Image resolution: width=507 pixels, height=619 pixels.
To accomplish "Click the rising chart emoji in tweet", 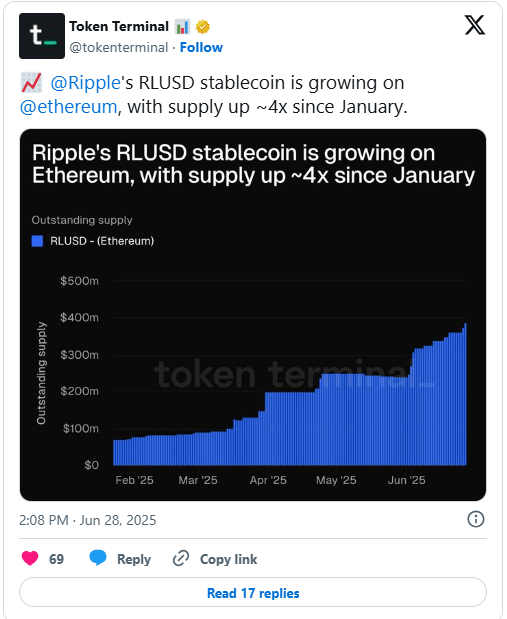I will 31,83.
